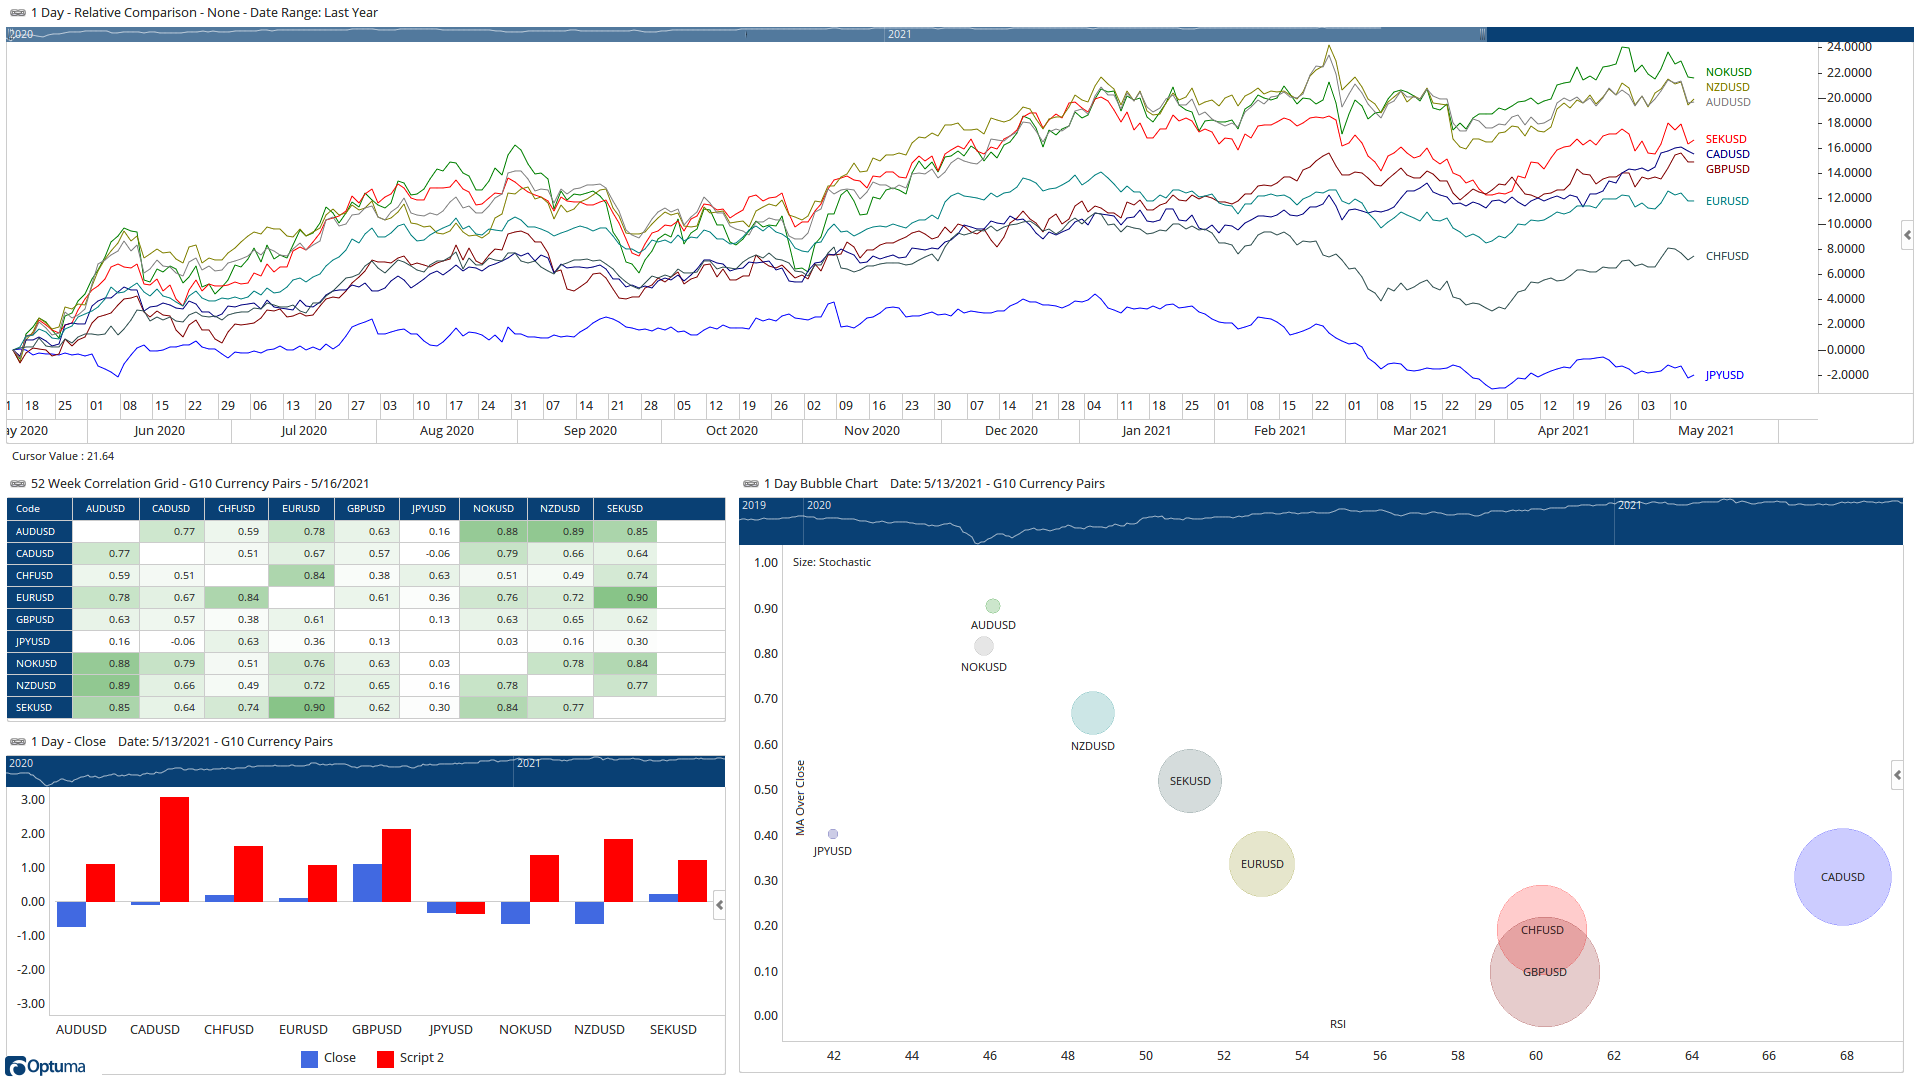Expand side panel arrow on comparison chart

pyautogui.click(x=1907, y=236)
